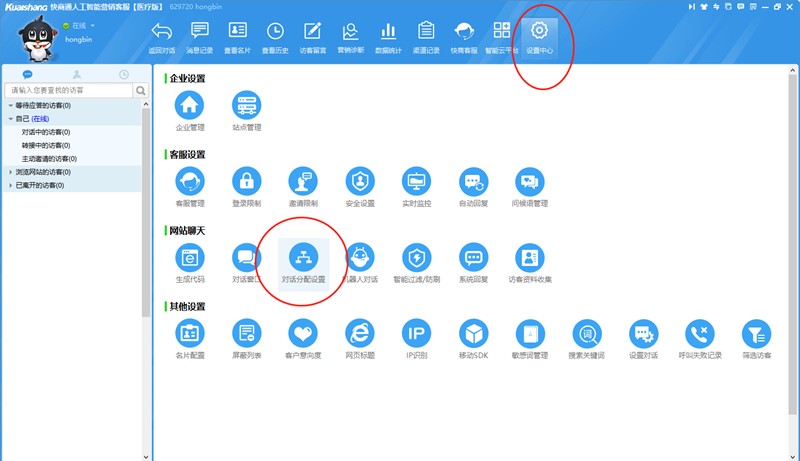Open 筛选访客 filter icon
Viewport: 800px width, 461px height.
click(756, 333)
